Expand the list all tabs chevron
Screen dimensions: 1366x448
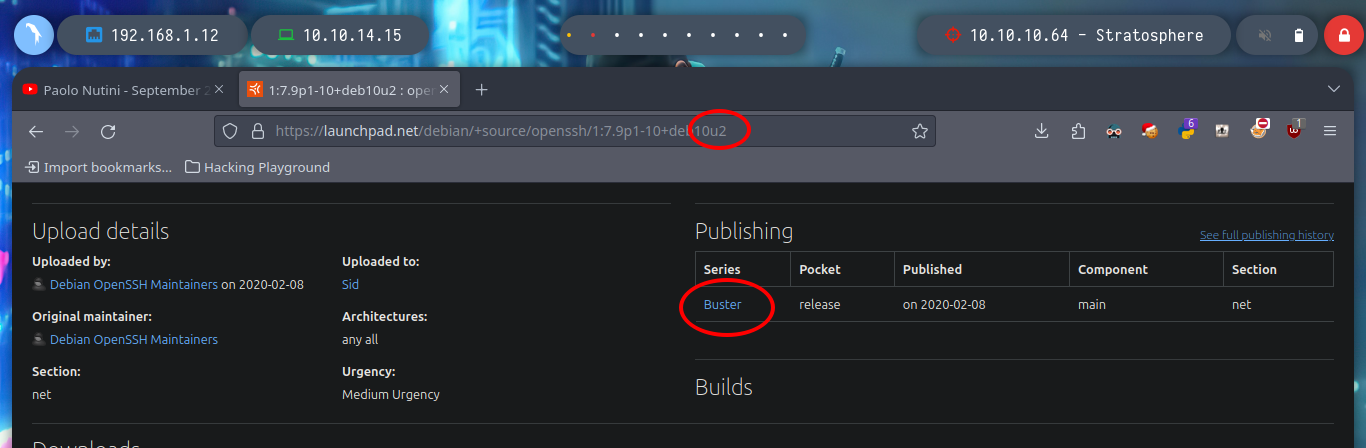[1333, 89]
